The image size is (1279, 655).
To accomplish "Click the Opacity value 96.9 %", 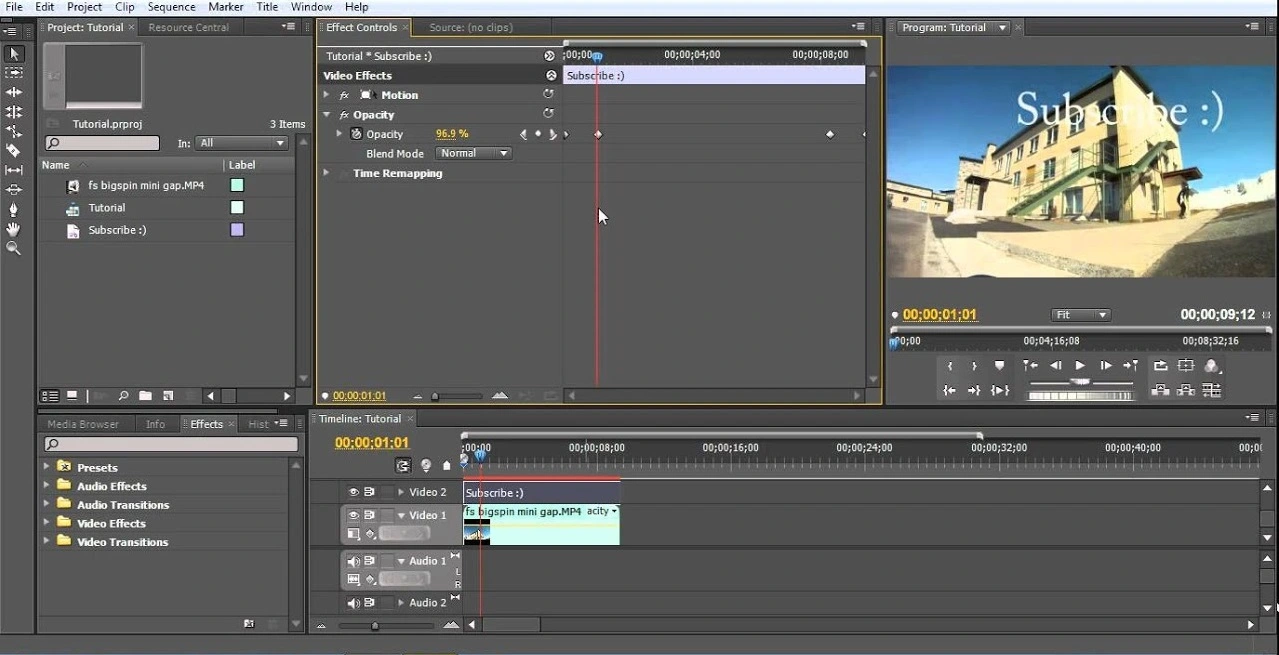I will tap(452, 134).
